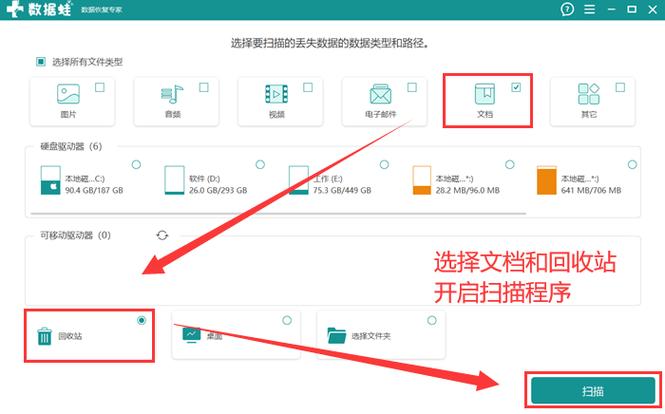Click the 75.3 GB/449 GB capacity text

point(342,190)
